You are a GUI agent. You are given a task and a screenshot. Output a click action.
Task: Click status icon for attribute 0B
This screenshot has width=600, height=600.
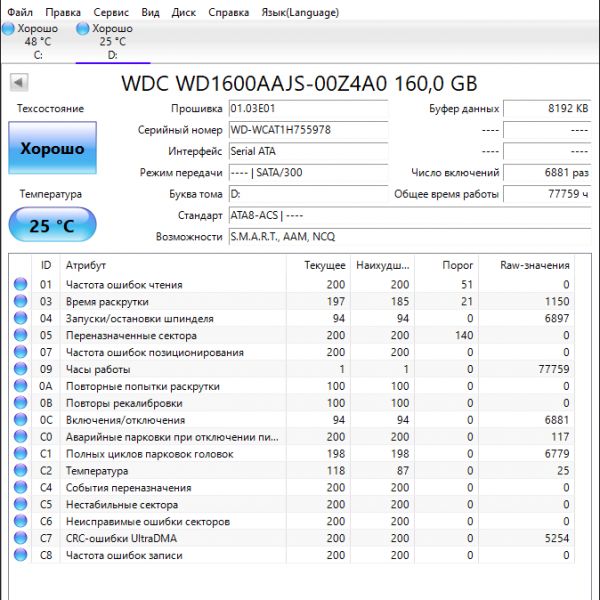(20, 403)
